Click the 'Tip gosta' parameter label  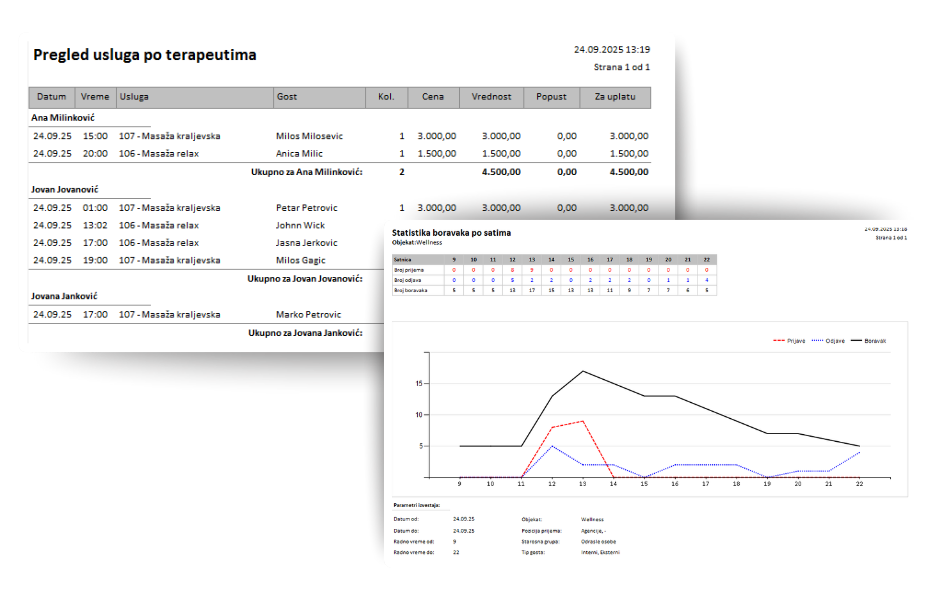534,552
